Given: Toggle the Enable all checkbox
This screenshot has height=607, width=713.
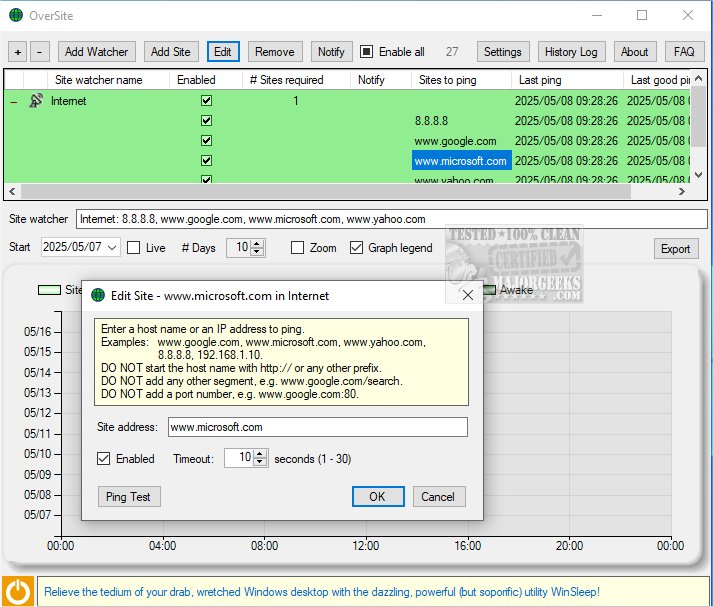Looking at the screenshot, I should 367,52.
